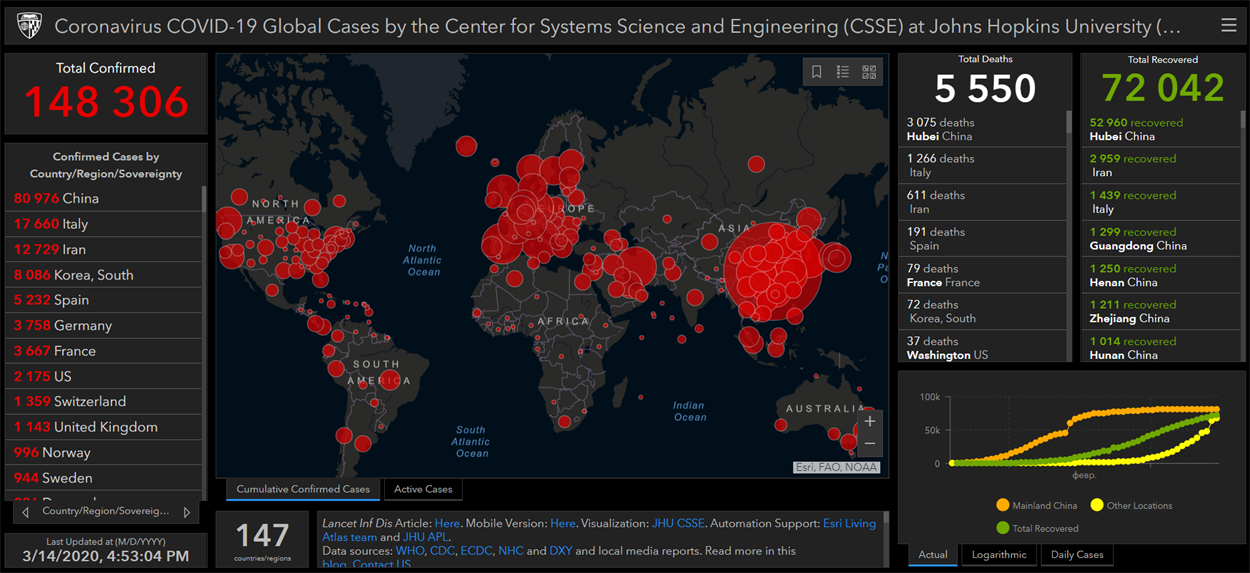Click 1 211 recovered Zhejiang China row
The image size is (1250, 573).
point(1161,311)
